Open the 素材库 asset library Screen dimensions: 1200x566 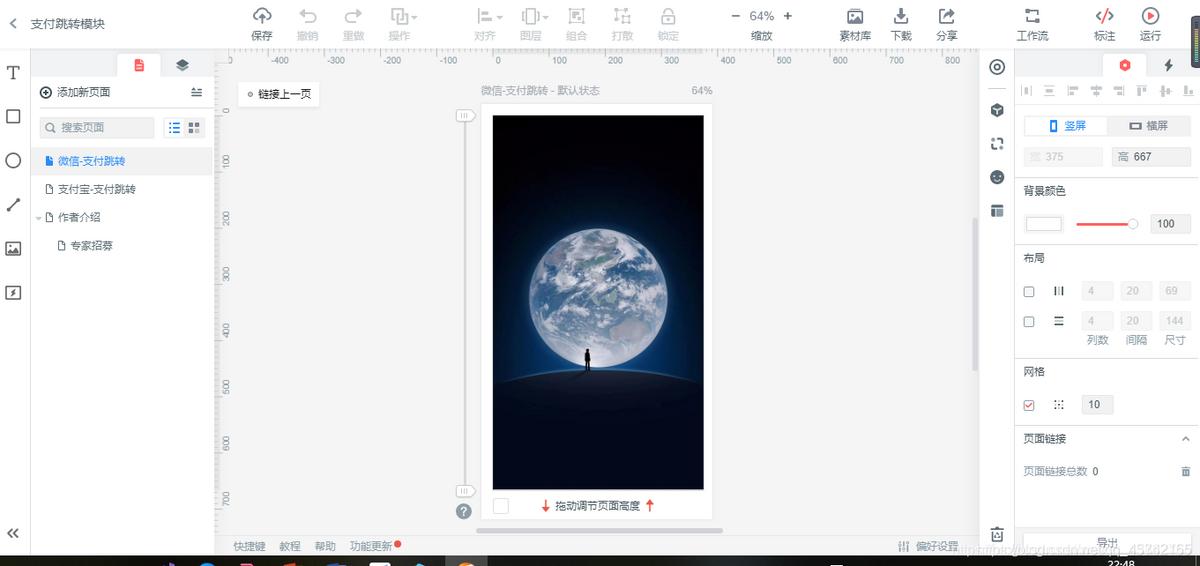click(x=855, y=16)
